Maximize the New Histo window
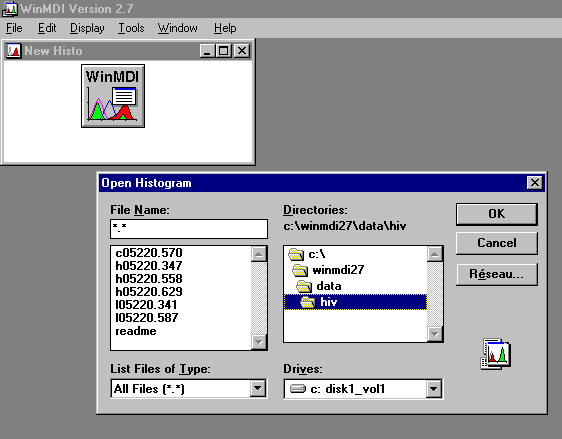 point(223,51)
